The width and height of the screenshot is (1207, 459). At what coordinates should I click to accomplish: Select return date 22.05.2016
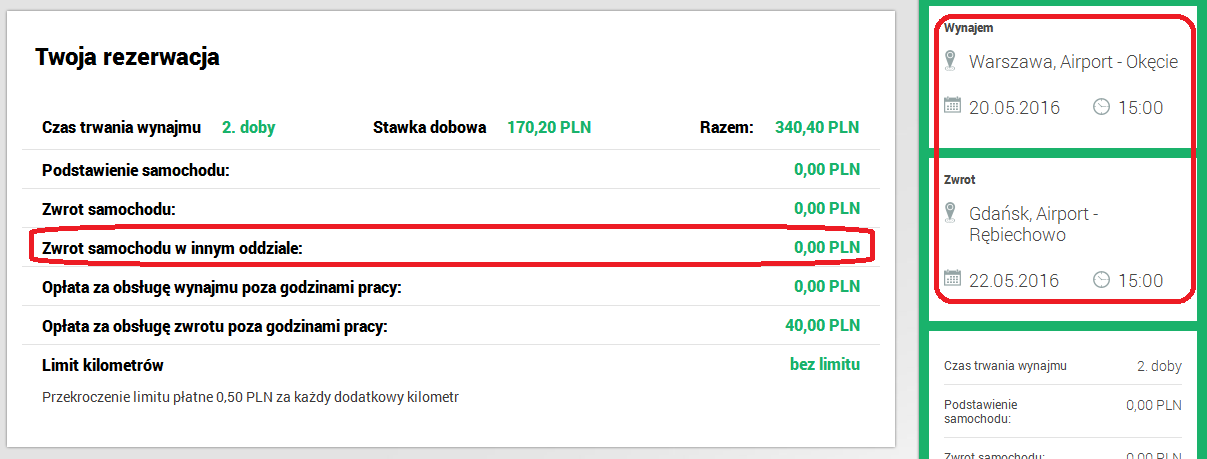[x=1014, y=280]
